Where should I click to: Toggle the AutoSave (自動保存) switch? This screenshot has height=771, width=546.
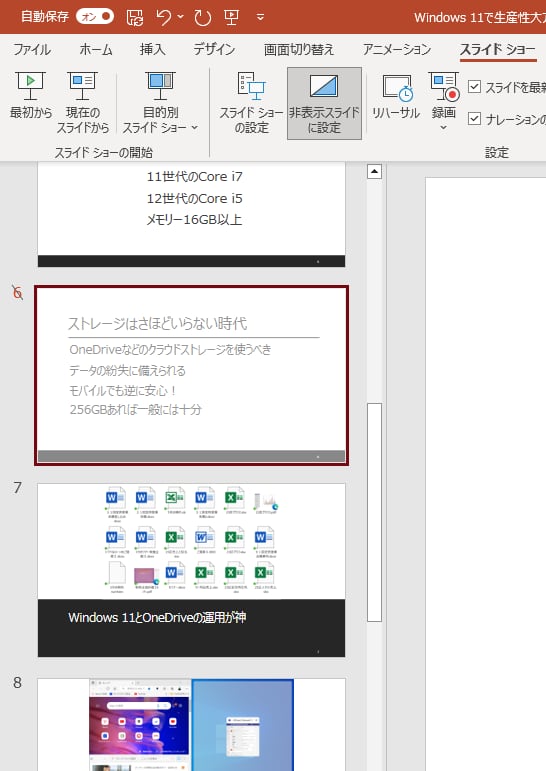click(x=95, y=17)
